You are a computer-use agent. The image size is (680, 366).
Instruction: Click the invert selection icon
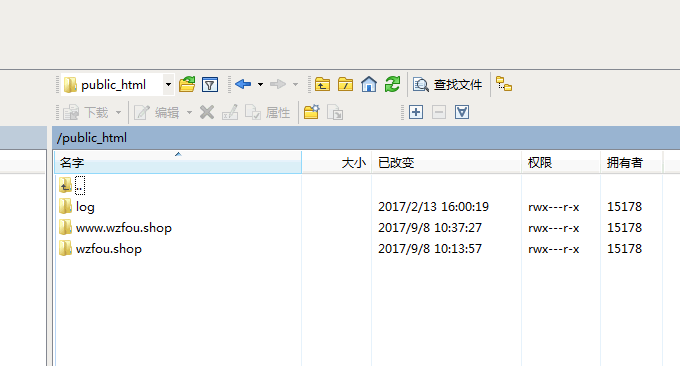tap(462, 112)
